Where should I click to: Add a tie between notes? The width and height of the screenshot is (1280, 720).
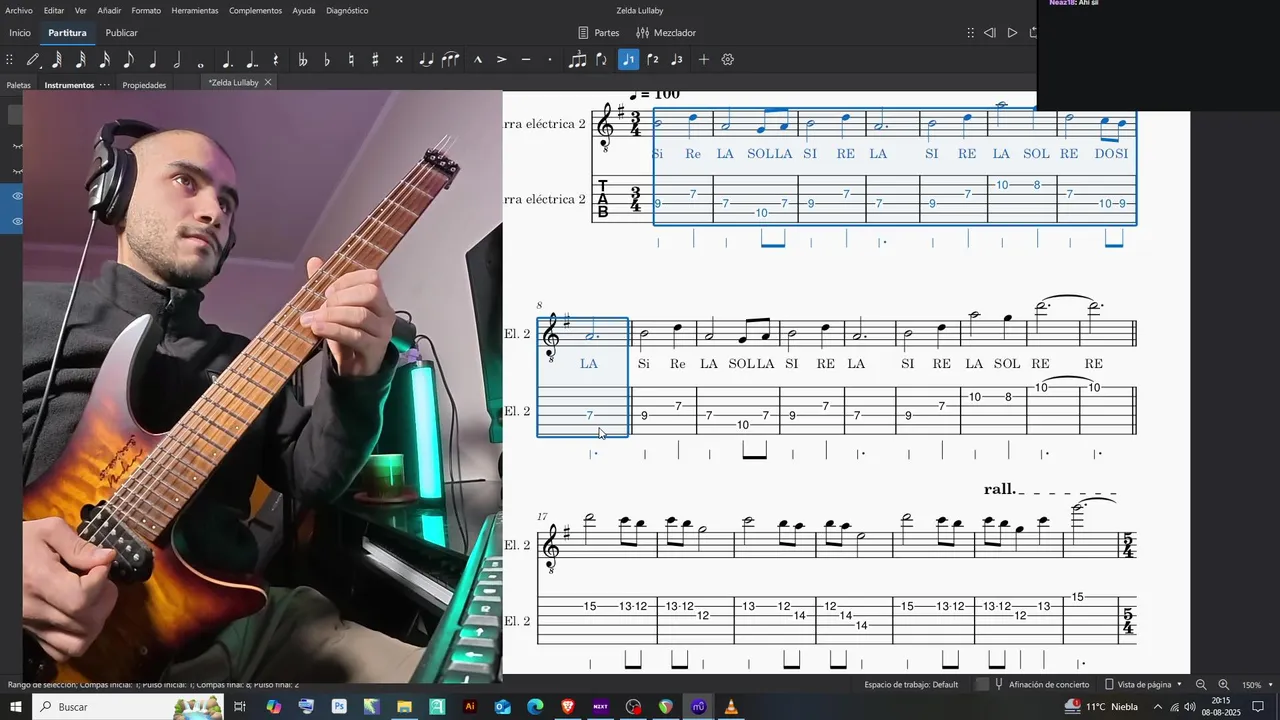pos(426,60)
